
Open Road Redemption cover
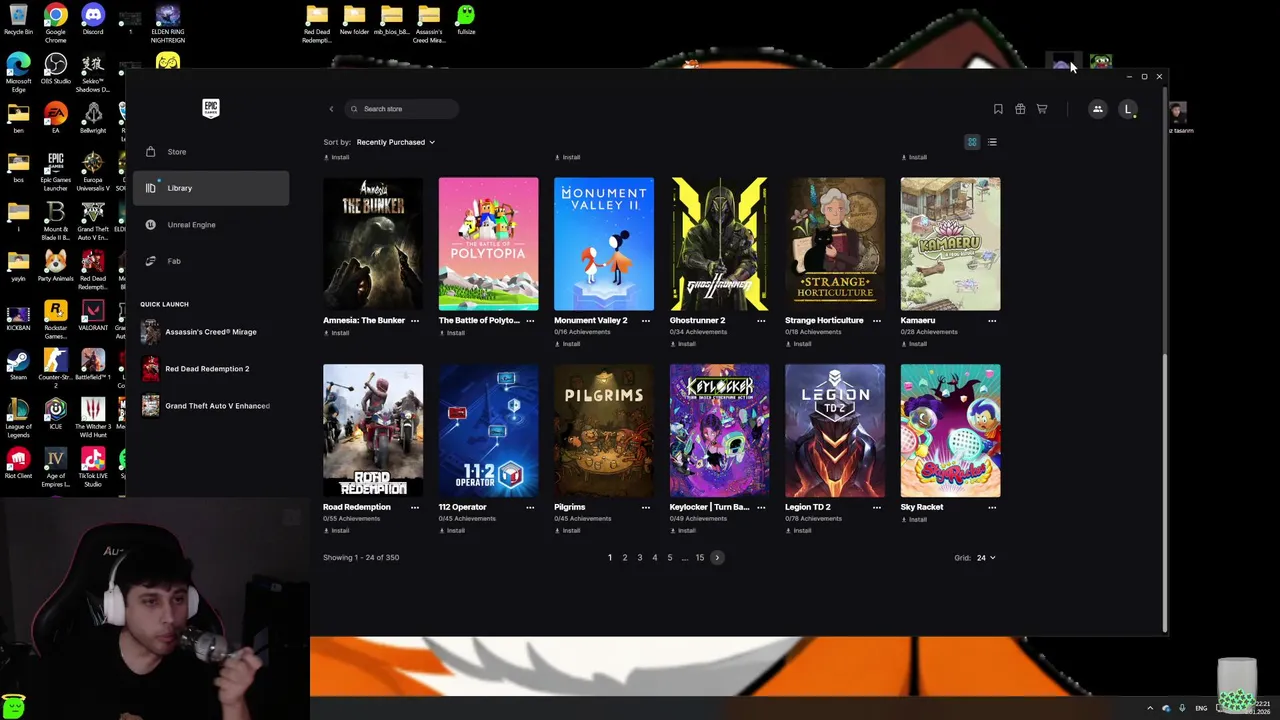pyautogui.click(x=373, y=431)
